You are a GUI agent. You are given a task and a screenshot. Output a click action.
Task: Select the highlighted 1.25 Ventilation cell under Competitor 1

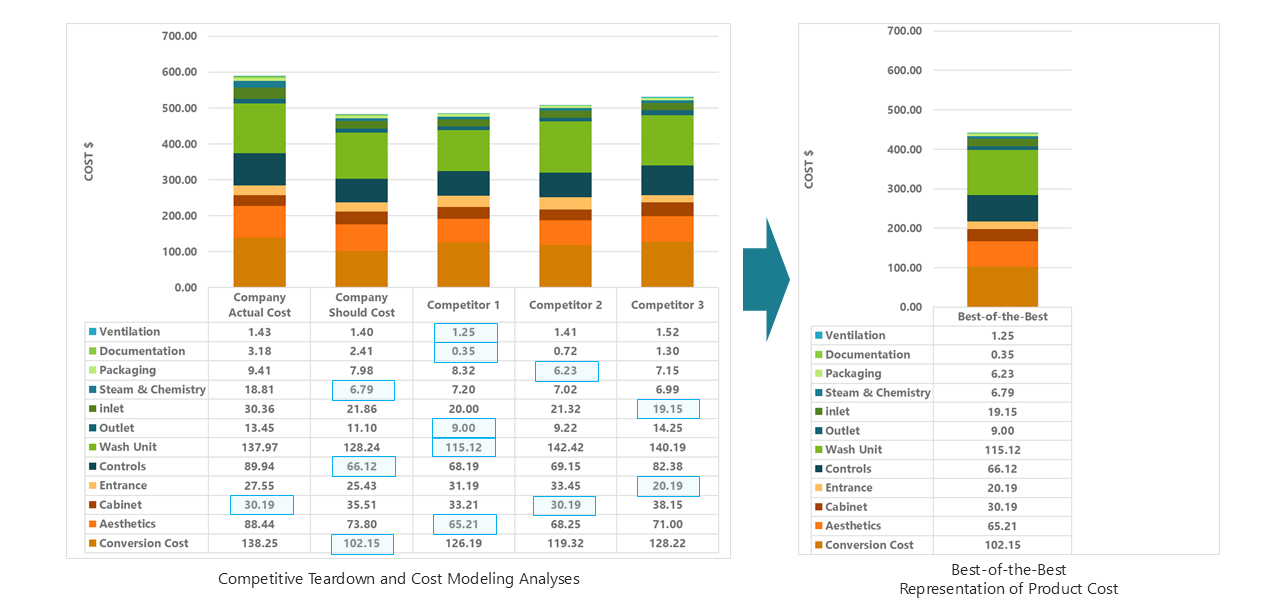pos(464,332)
